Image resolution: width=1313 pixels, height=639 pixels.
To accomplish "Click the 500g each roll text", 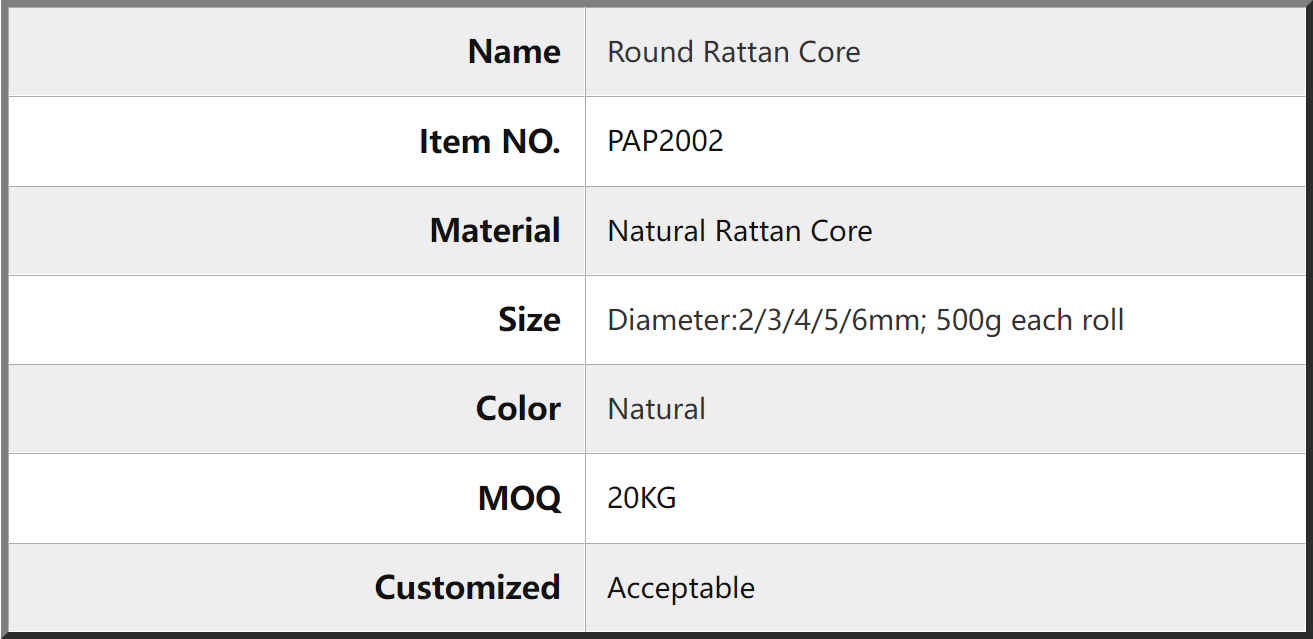I will (x=1030, y=320).
